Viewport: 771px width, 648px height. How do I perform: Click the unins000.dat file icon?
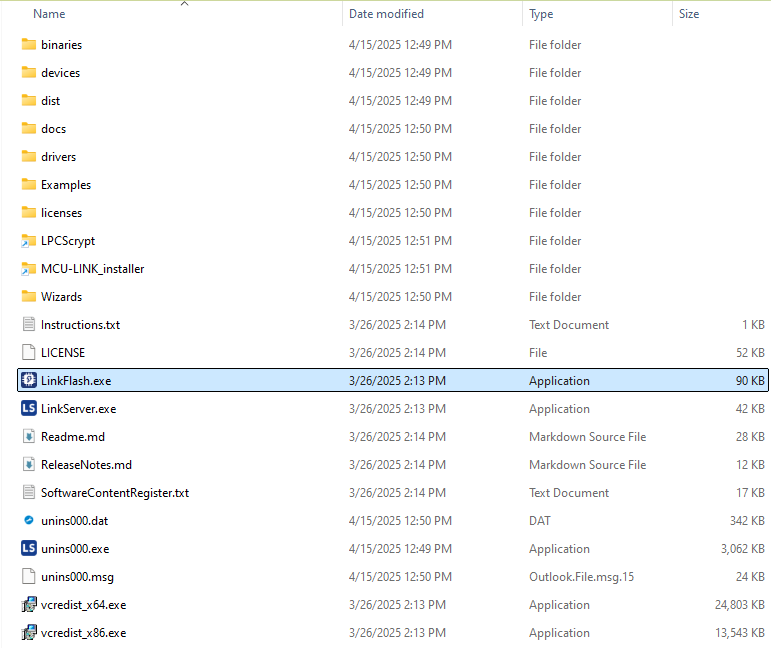click(x=28, y=521)
